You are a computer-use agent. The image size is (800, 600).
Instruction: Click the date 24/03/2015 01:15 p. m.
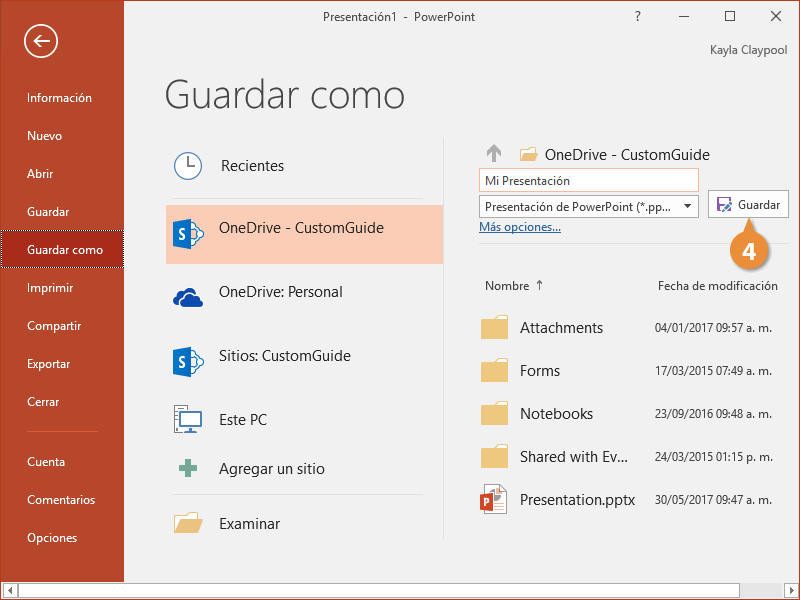pos(713,456)
